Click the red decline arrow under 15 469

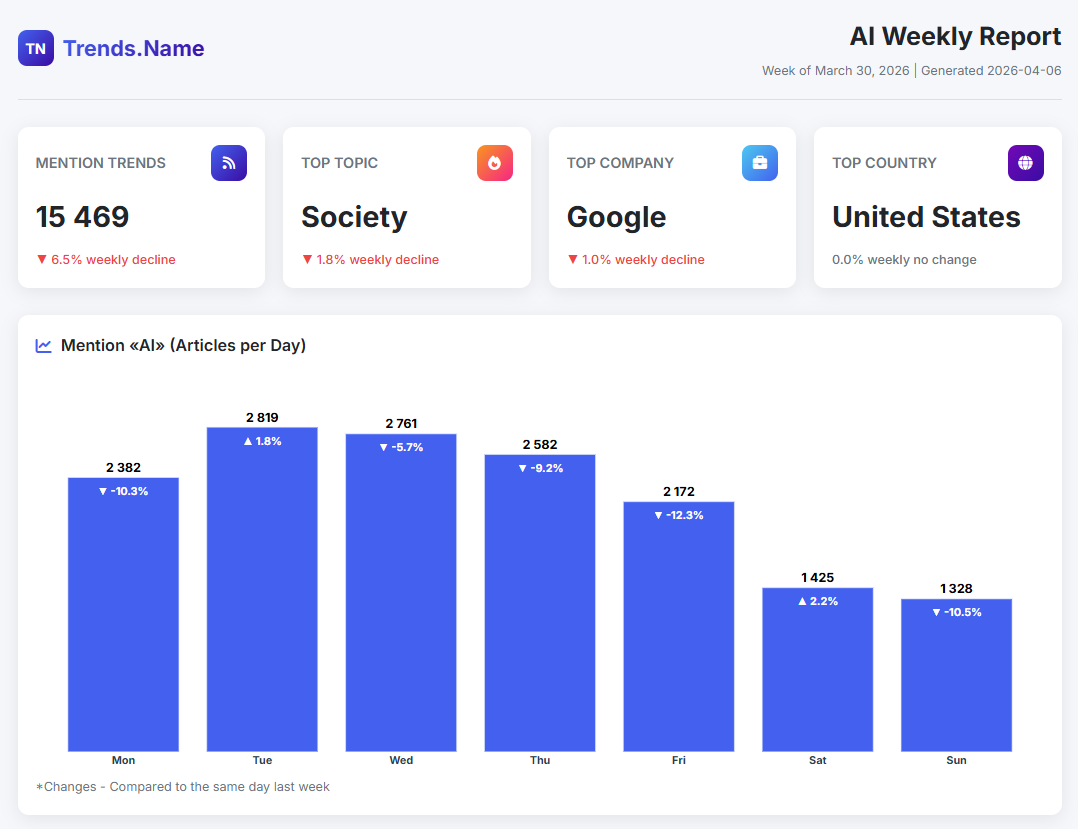(x=42, y=259)
